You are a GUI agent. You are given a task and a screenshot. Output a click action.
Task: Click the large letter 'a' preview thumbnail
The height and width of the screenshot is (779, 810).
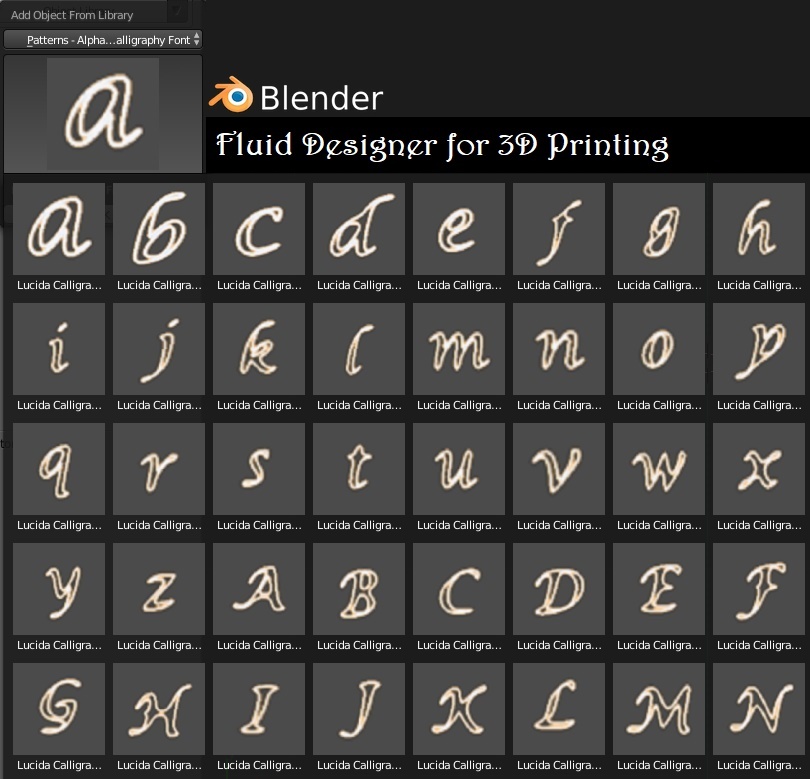(x=102, y=114)
